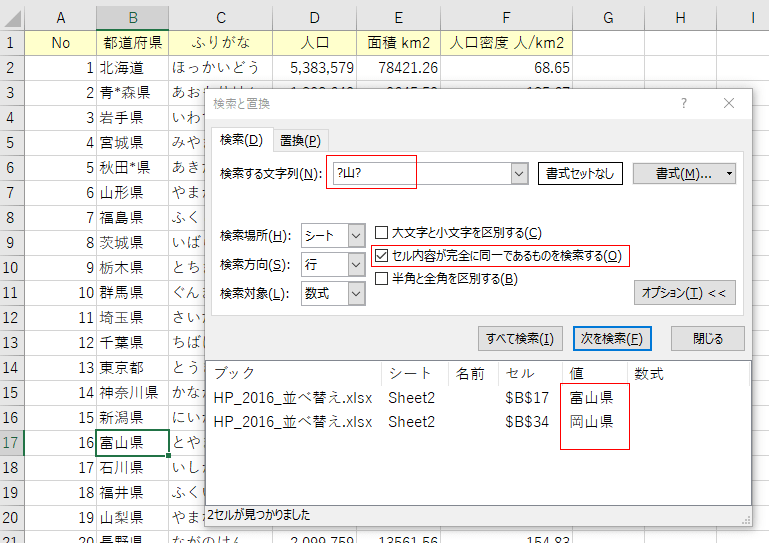Select column D header in spreadsheet
The height and width of the screenshot is (543, 769).
(x=314, y=17)
